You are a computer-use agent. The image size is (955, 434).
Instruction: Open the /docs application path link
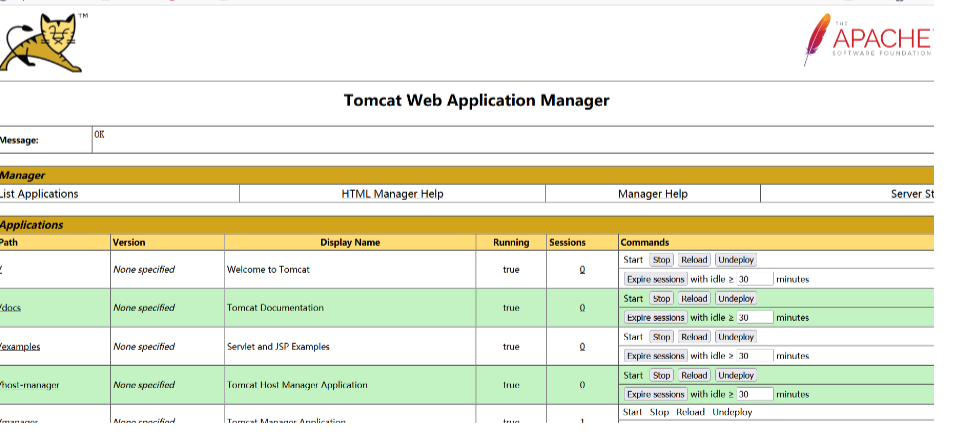tap(10, 308)
